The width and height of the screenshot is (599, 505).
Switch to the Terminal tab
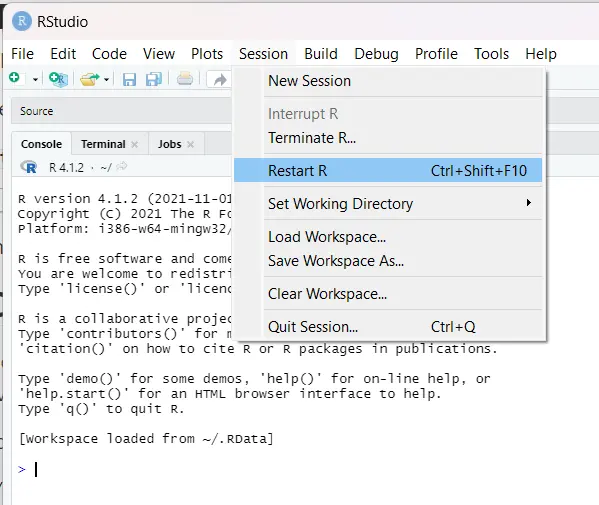103,144
